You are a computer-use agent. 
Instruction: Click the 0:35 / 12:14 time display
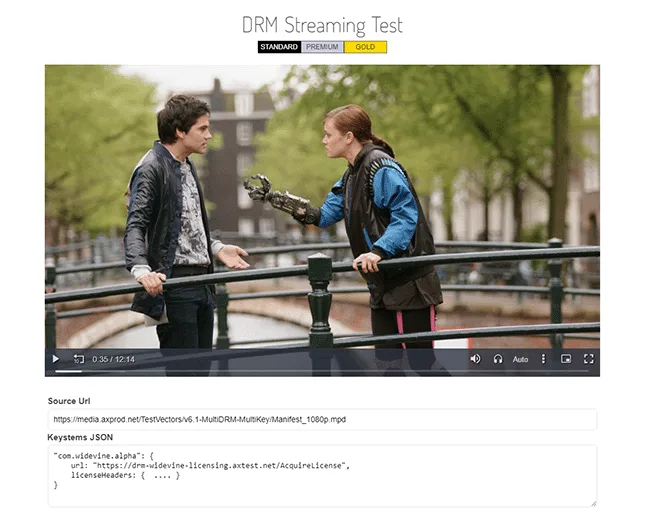click(x=114, y=358)
